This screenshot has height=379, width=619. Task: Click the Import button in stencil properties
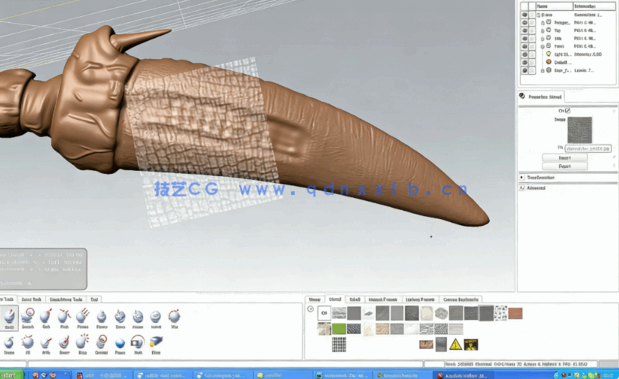[565, 158]
